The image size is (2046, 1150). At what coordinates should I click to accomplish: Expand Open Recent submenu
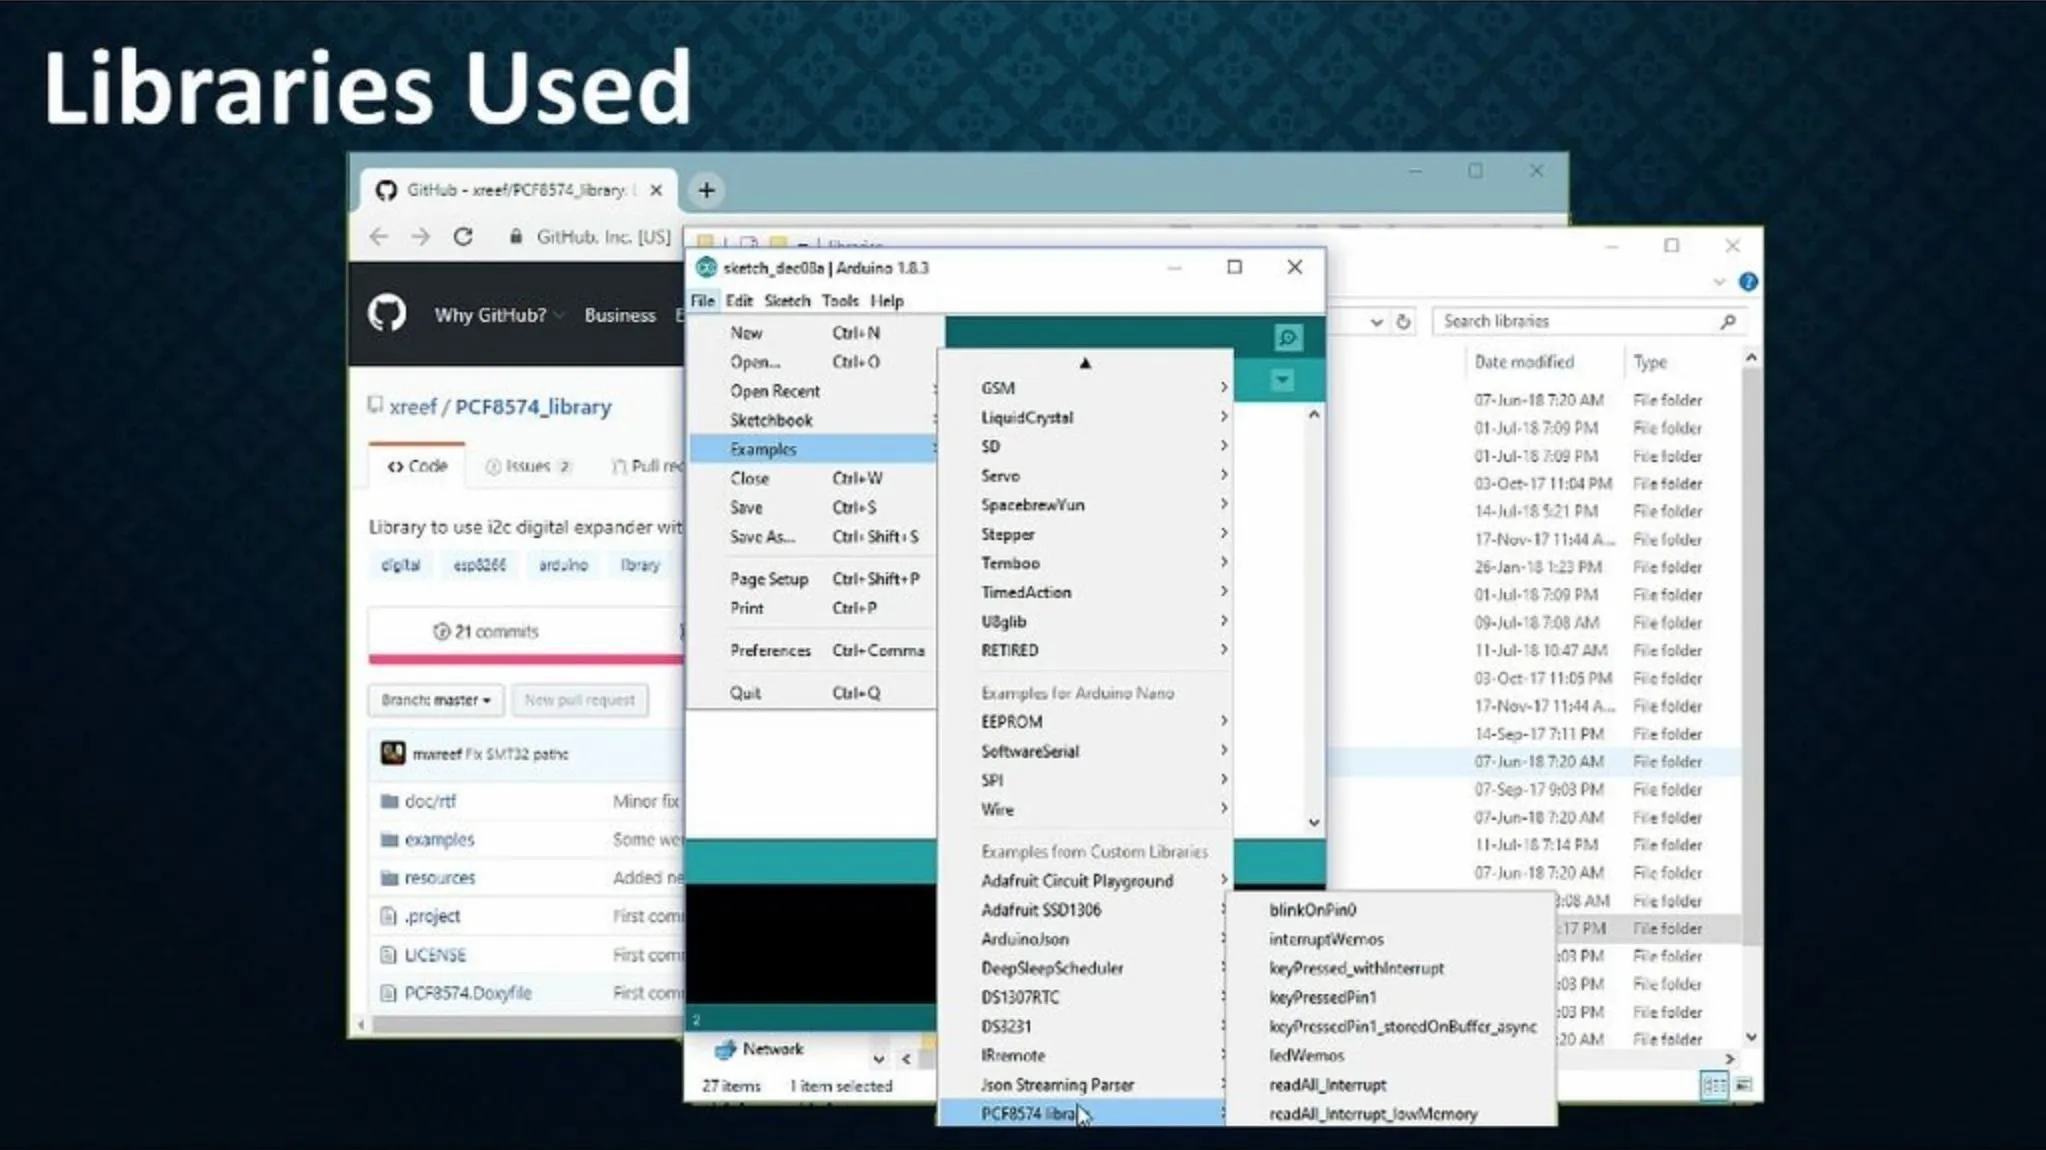click(x=812, y=391)
